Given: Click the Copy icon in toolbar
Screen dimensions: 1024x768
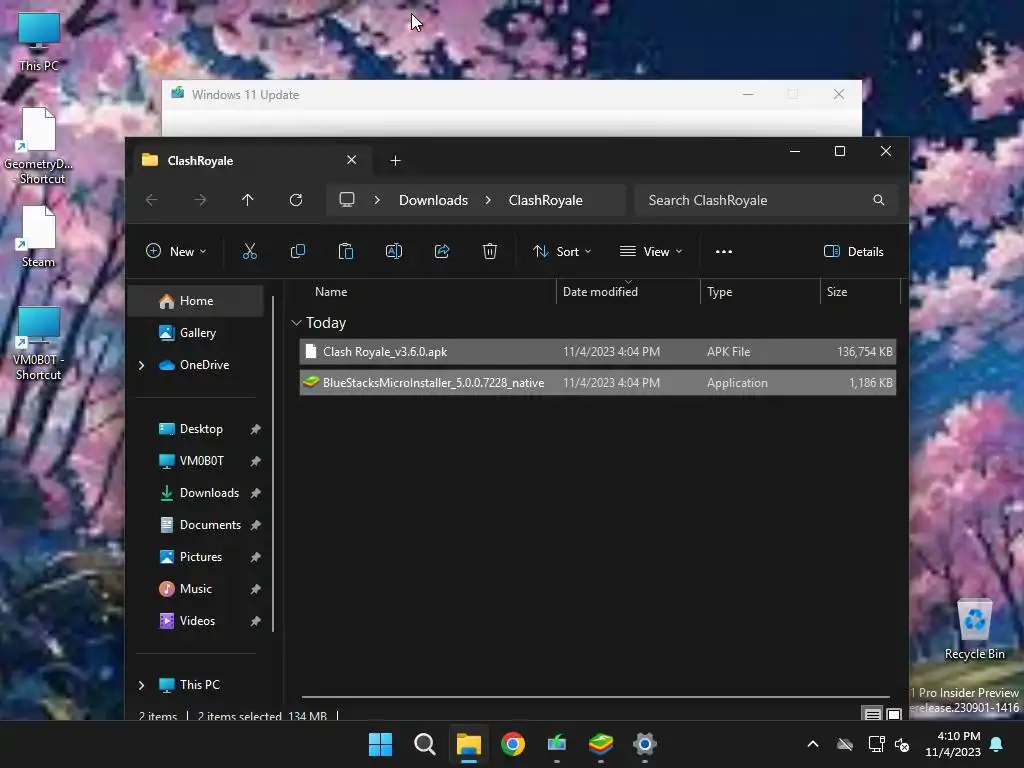Looking at the screenshot, I should [298, 251].
